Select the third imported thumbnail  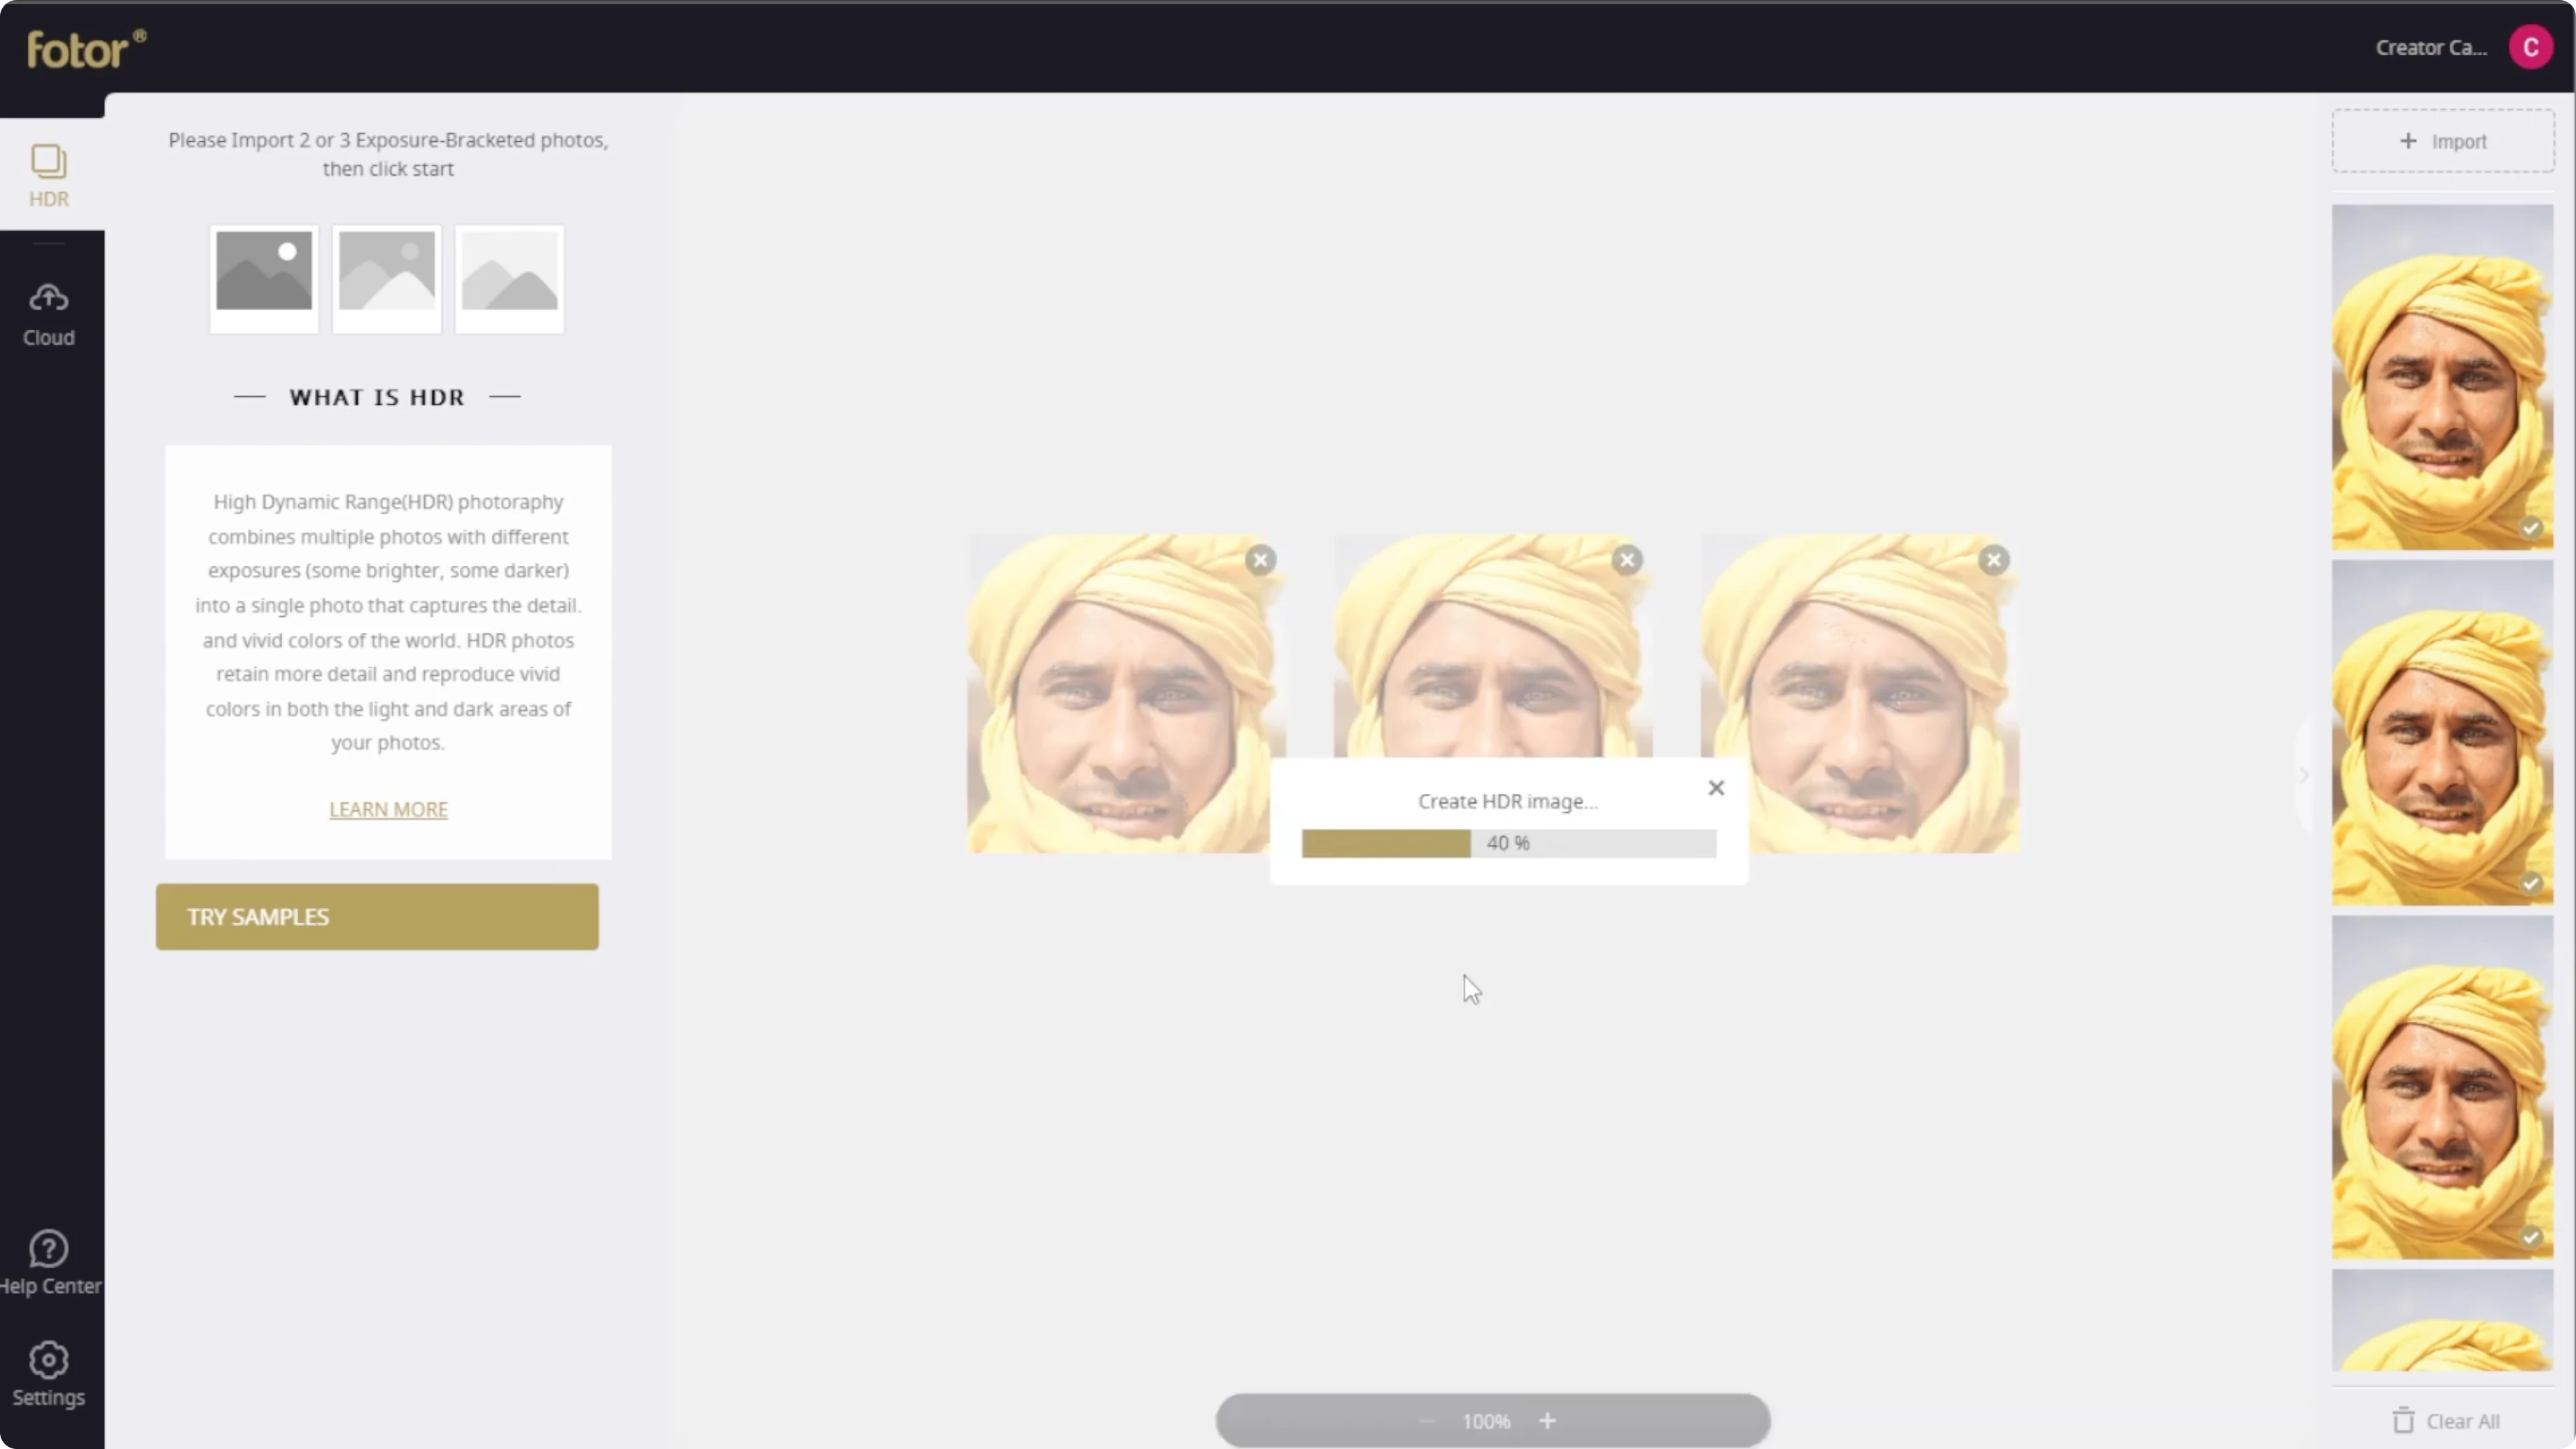point(2442,1087)
